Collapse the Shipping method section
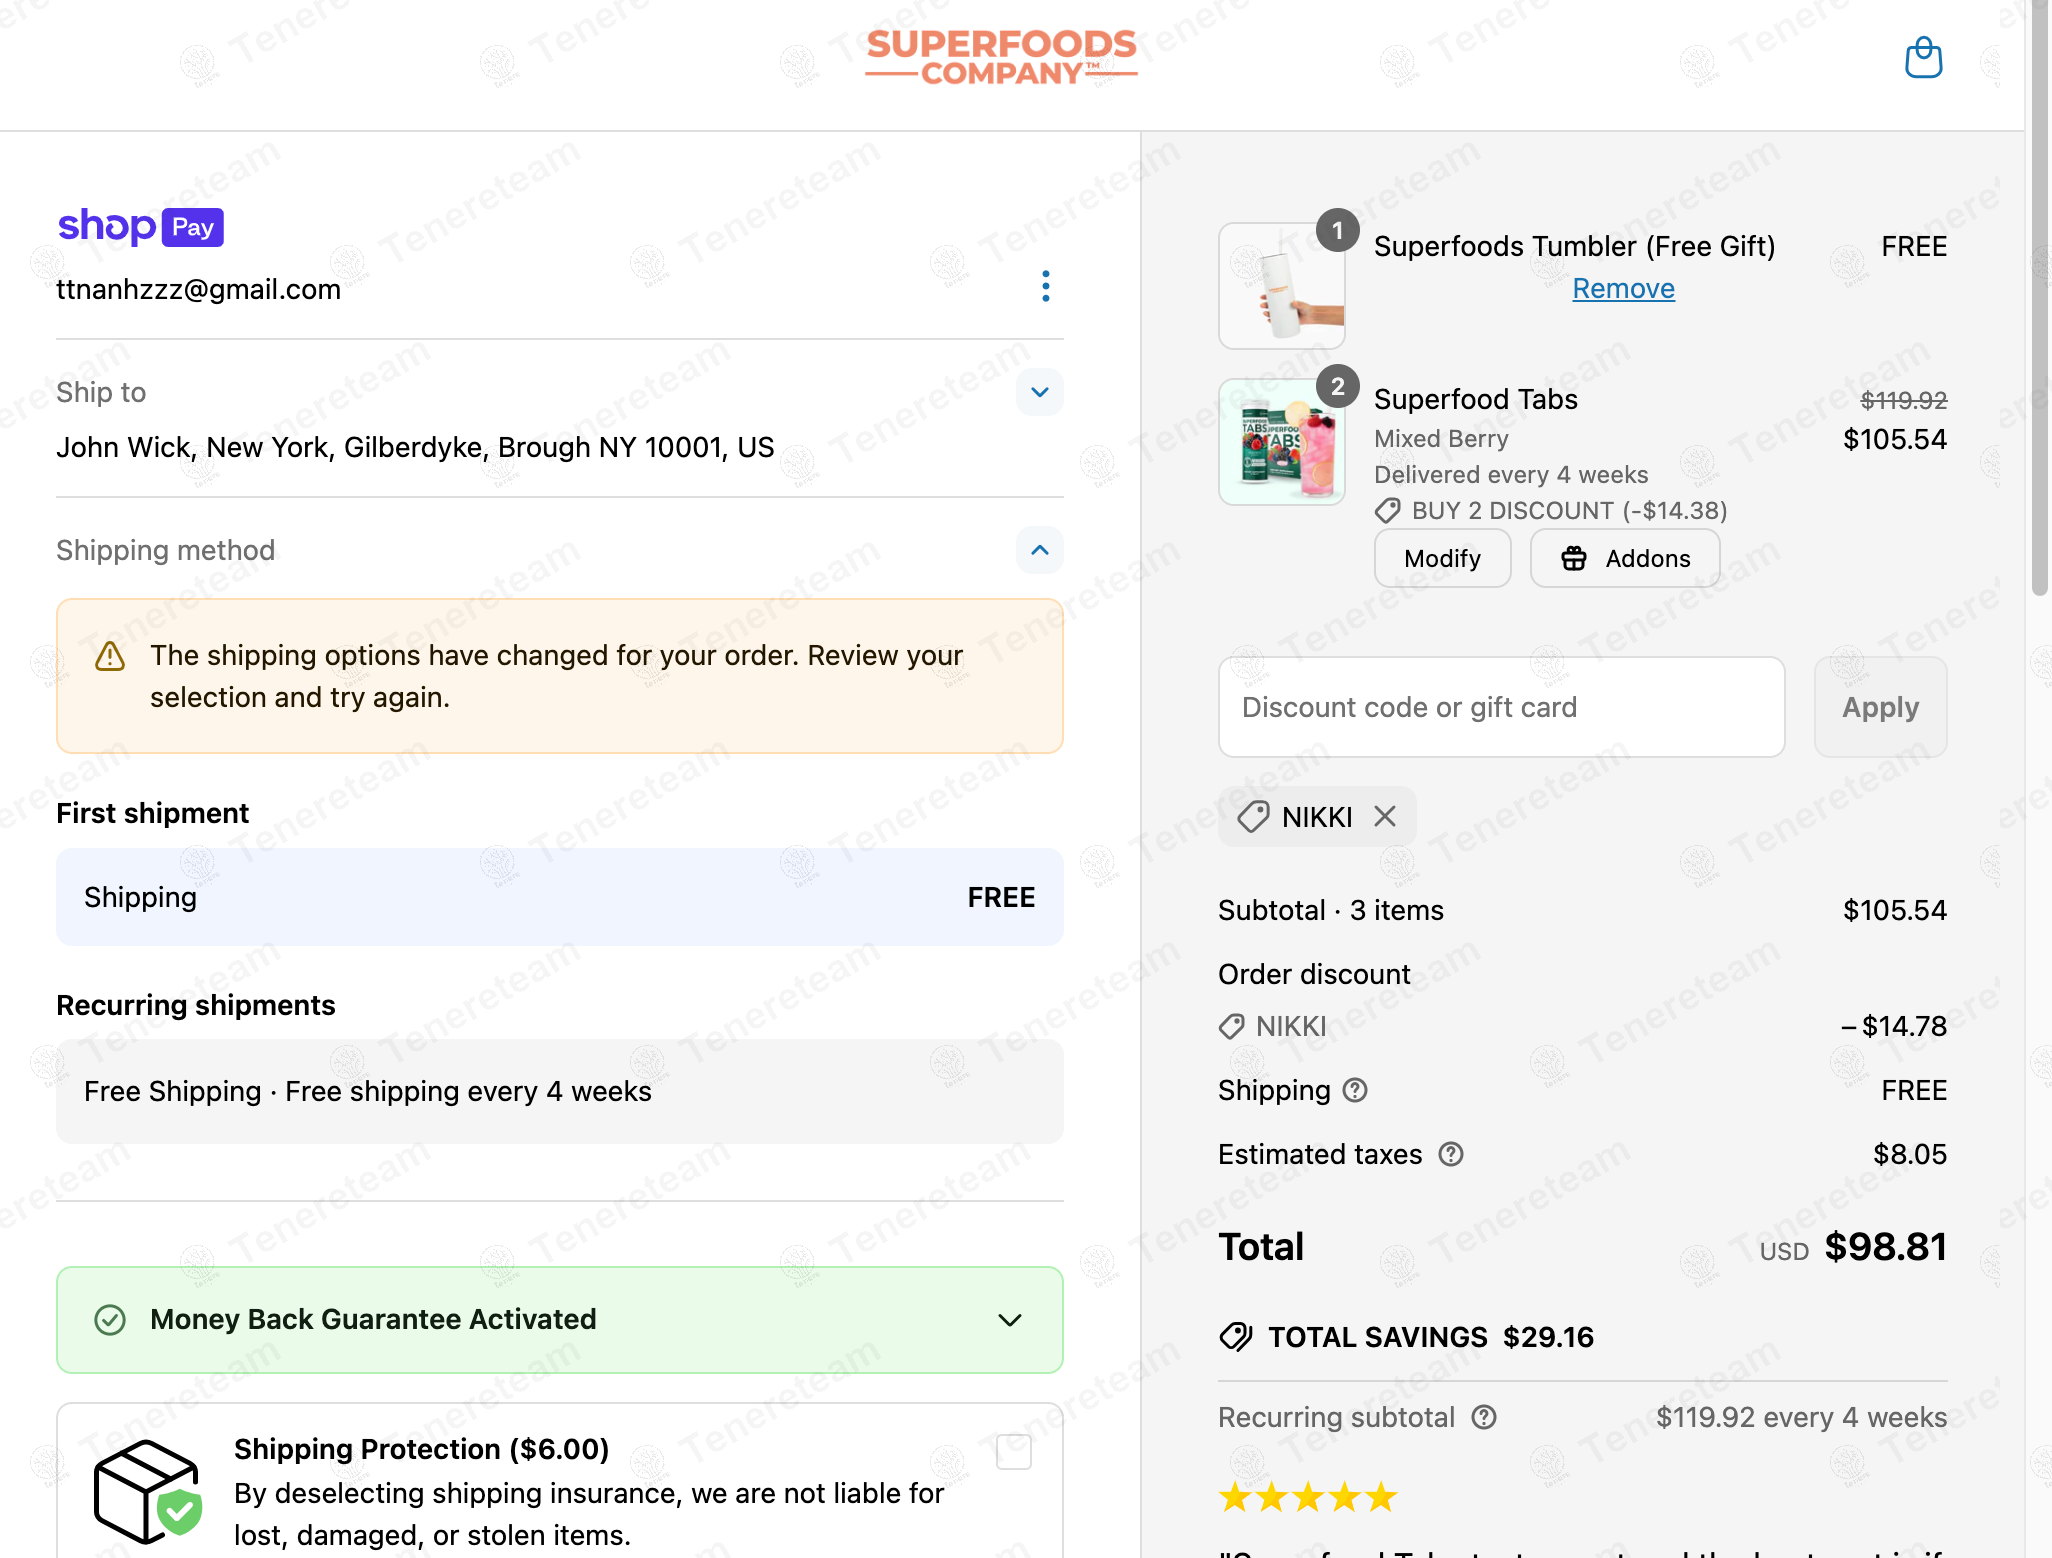 (1040, 550)
